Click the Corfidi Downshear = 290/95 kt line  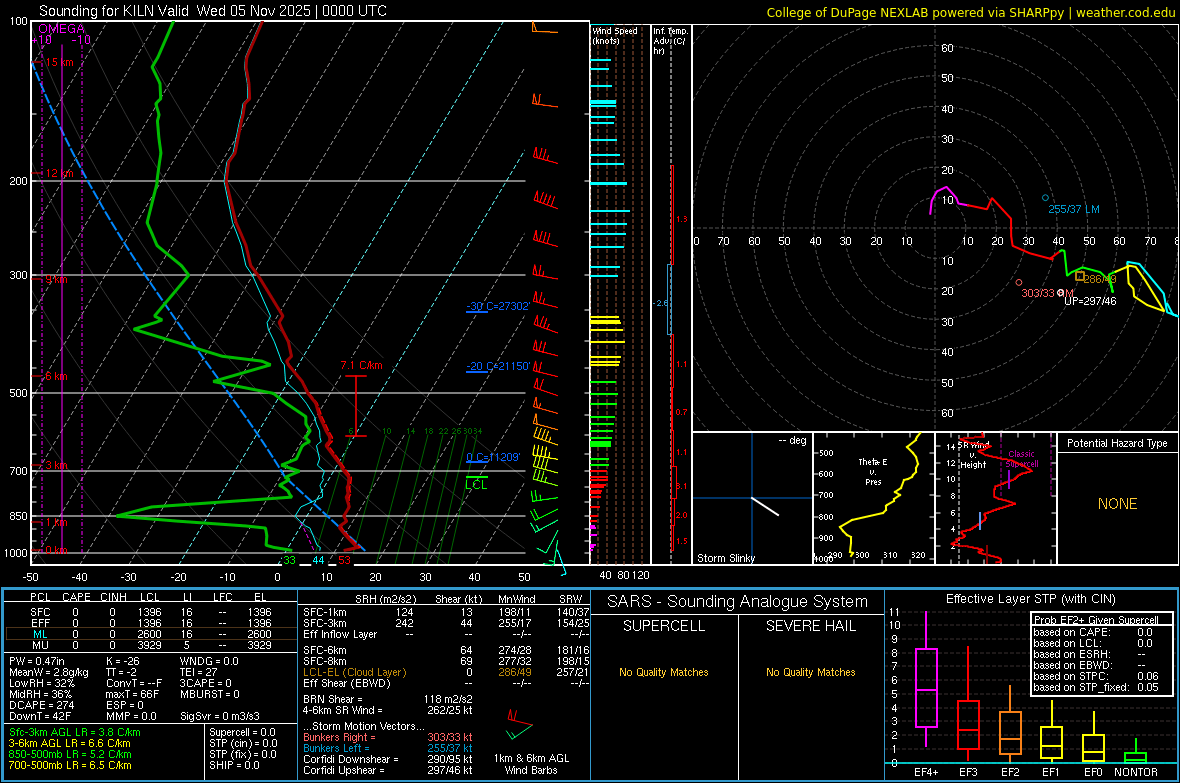coord(388,760)
